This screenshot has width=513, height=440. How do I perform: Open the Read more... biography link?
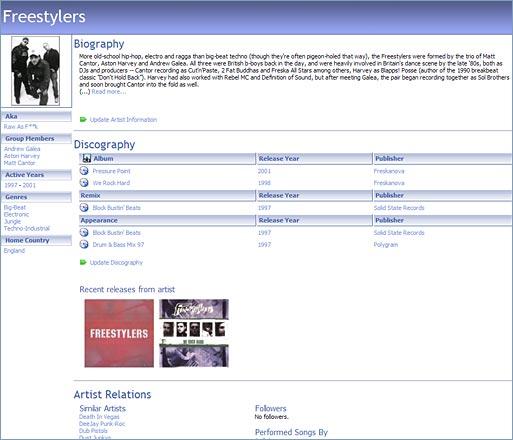pos(109,92)
